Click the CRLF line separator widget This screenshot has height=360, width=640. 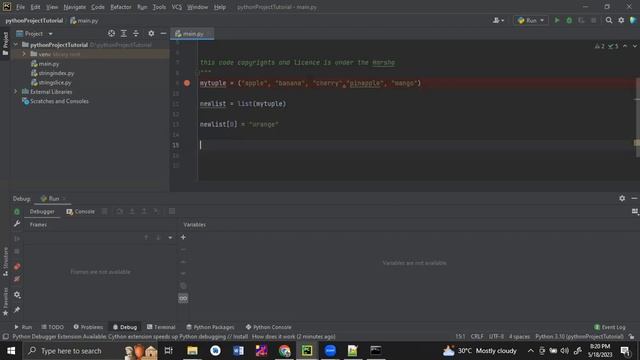[x=477, y=337]
